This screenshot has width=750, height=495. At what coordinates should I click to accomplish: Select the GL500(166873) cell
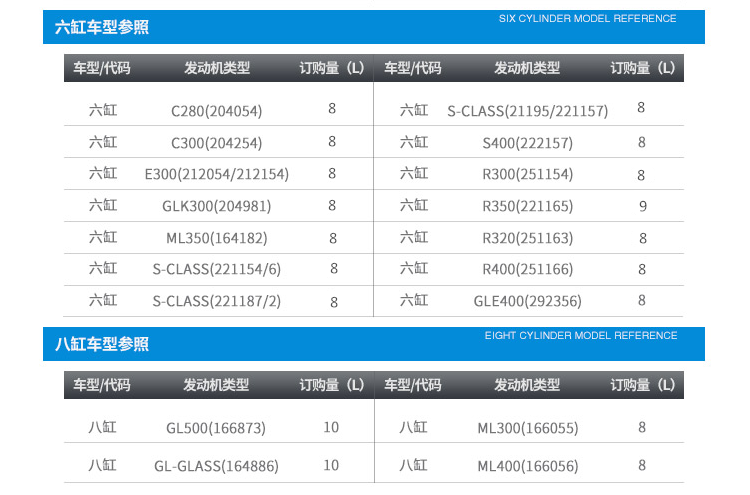[216, 428]
